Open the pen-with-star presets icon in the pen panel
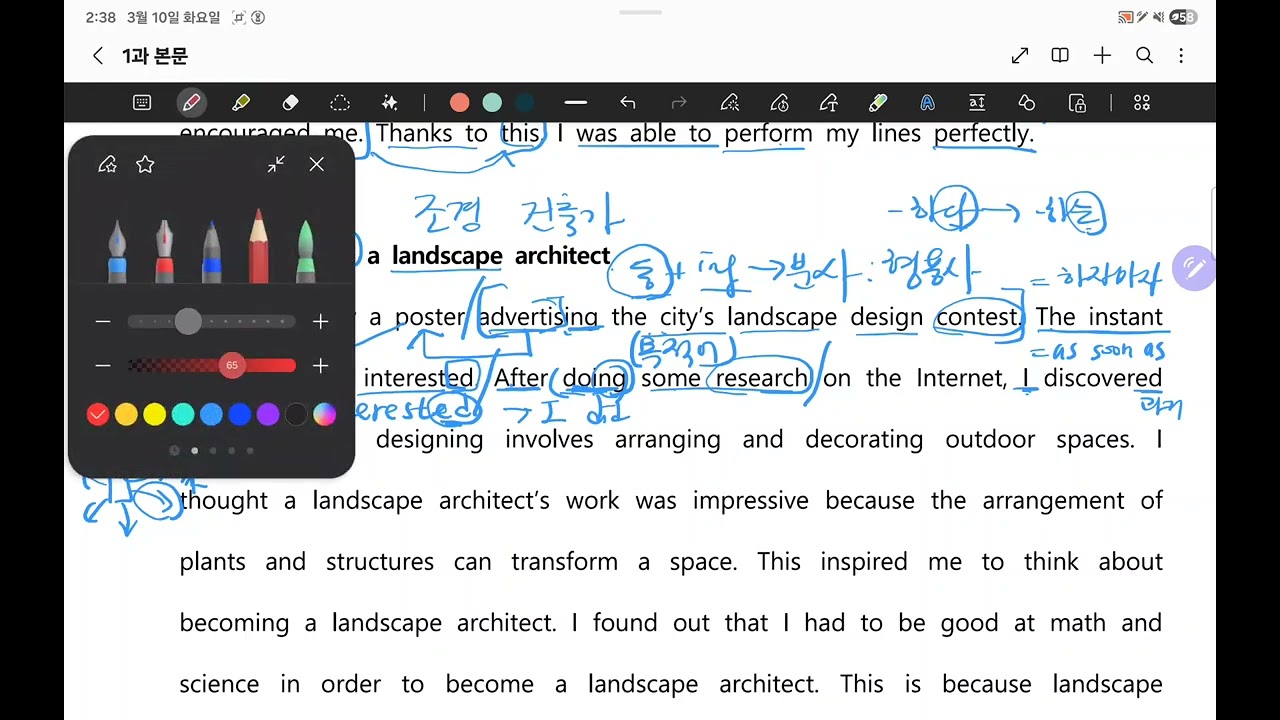 (x=108, y=164)
